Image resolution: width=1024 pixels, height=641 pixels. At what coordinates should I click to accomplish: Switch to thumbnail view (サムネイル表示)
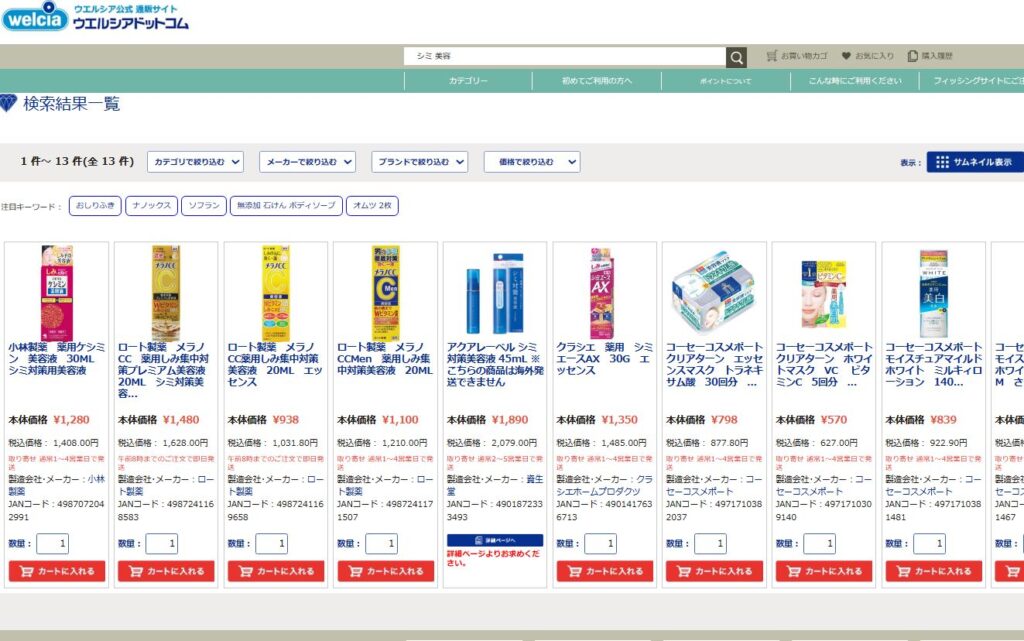(x=974, y=162)
